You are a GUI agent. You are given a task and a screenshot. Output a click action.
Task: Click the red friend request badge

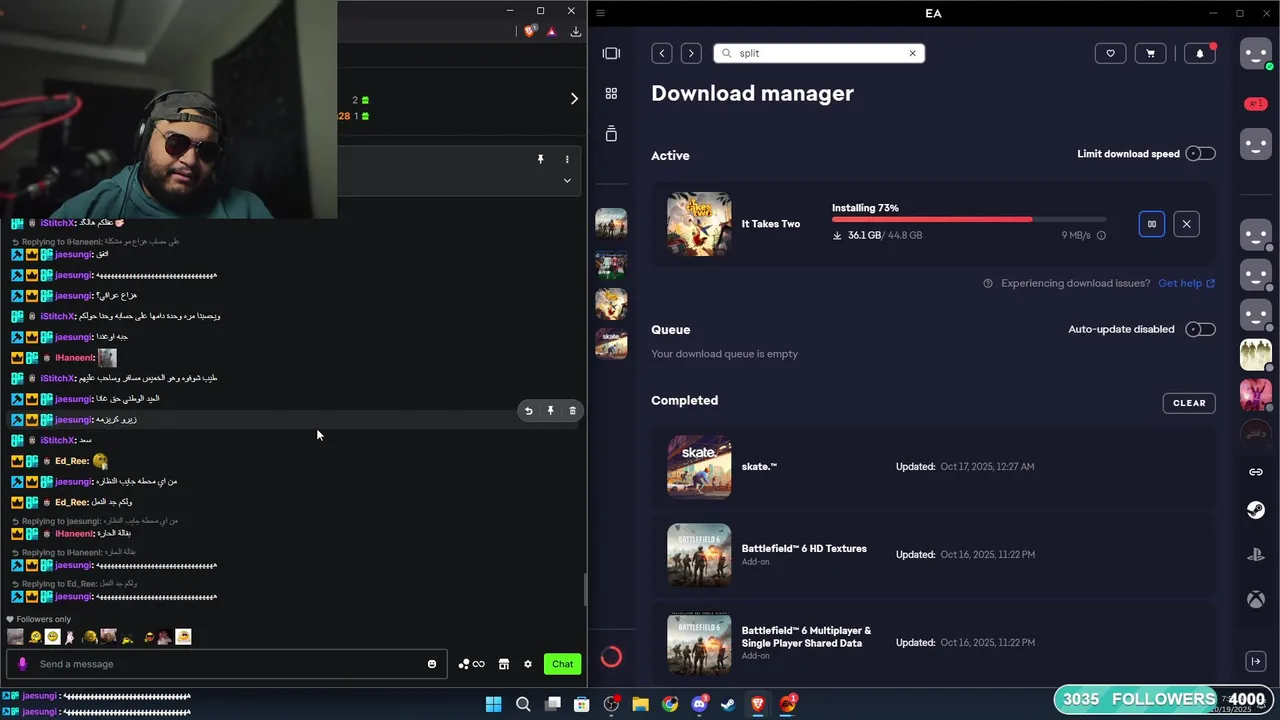coord(1256,104)
